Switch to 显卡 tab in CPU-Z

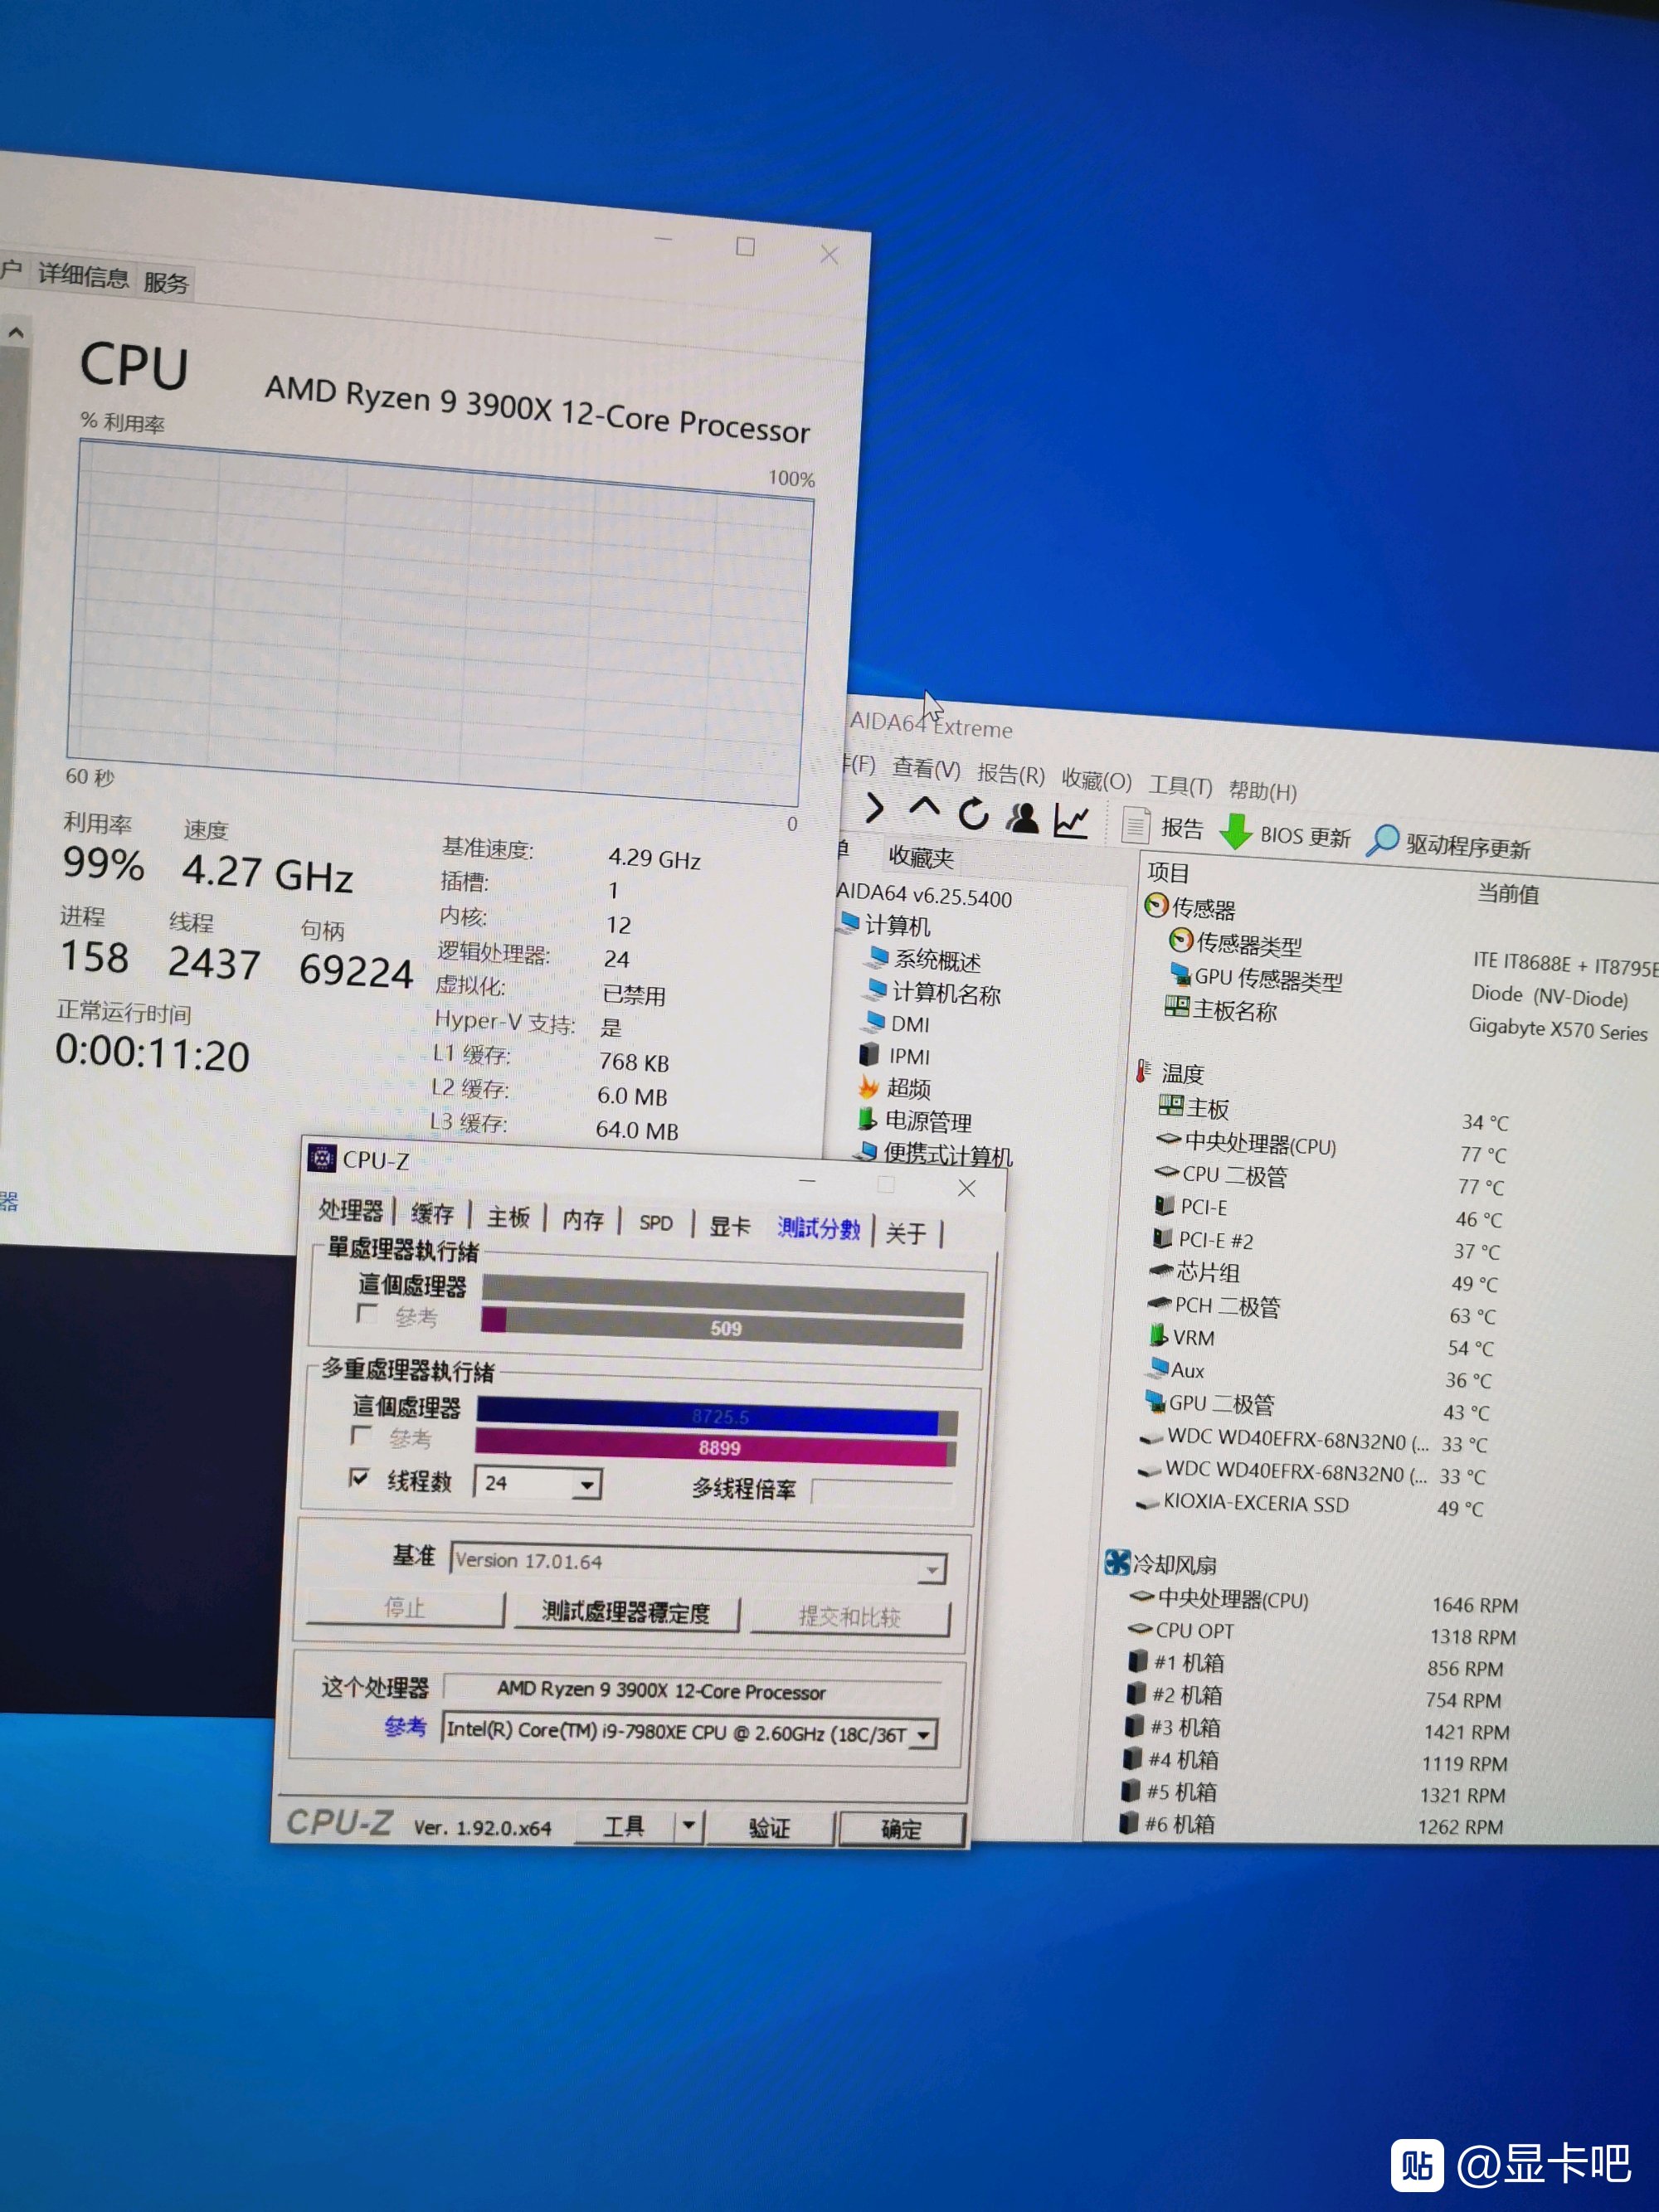tap(730, 1226)
